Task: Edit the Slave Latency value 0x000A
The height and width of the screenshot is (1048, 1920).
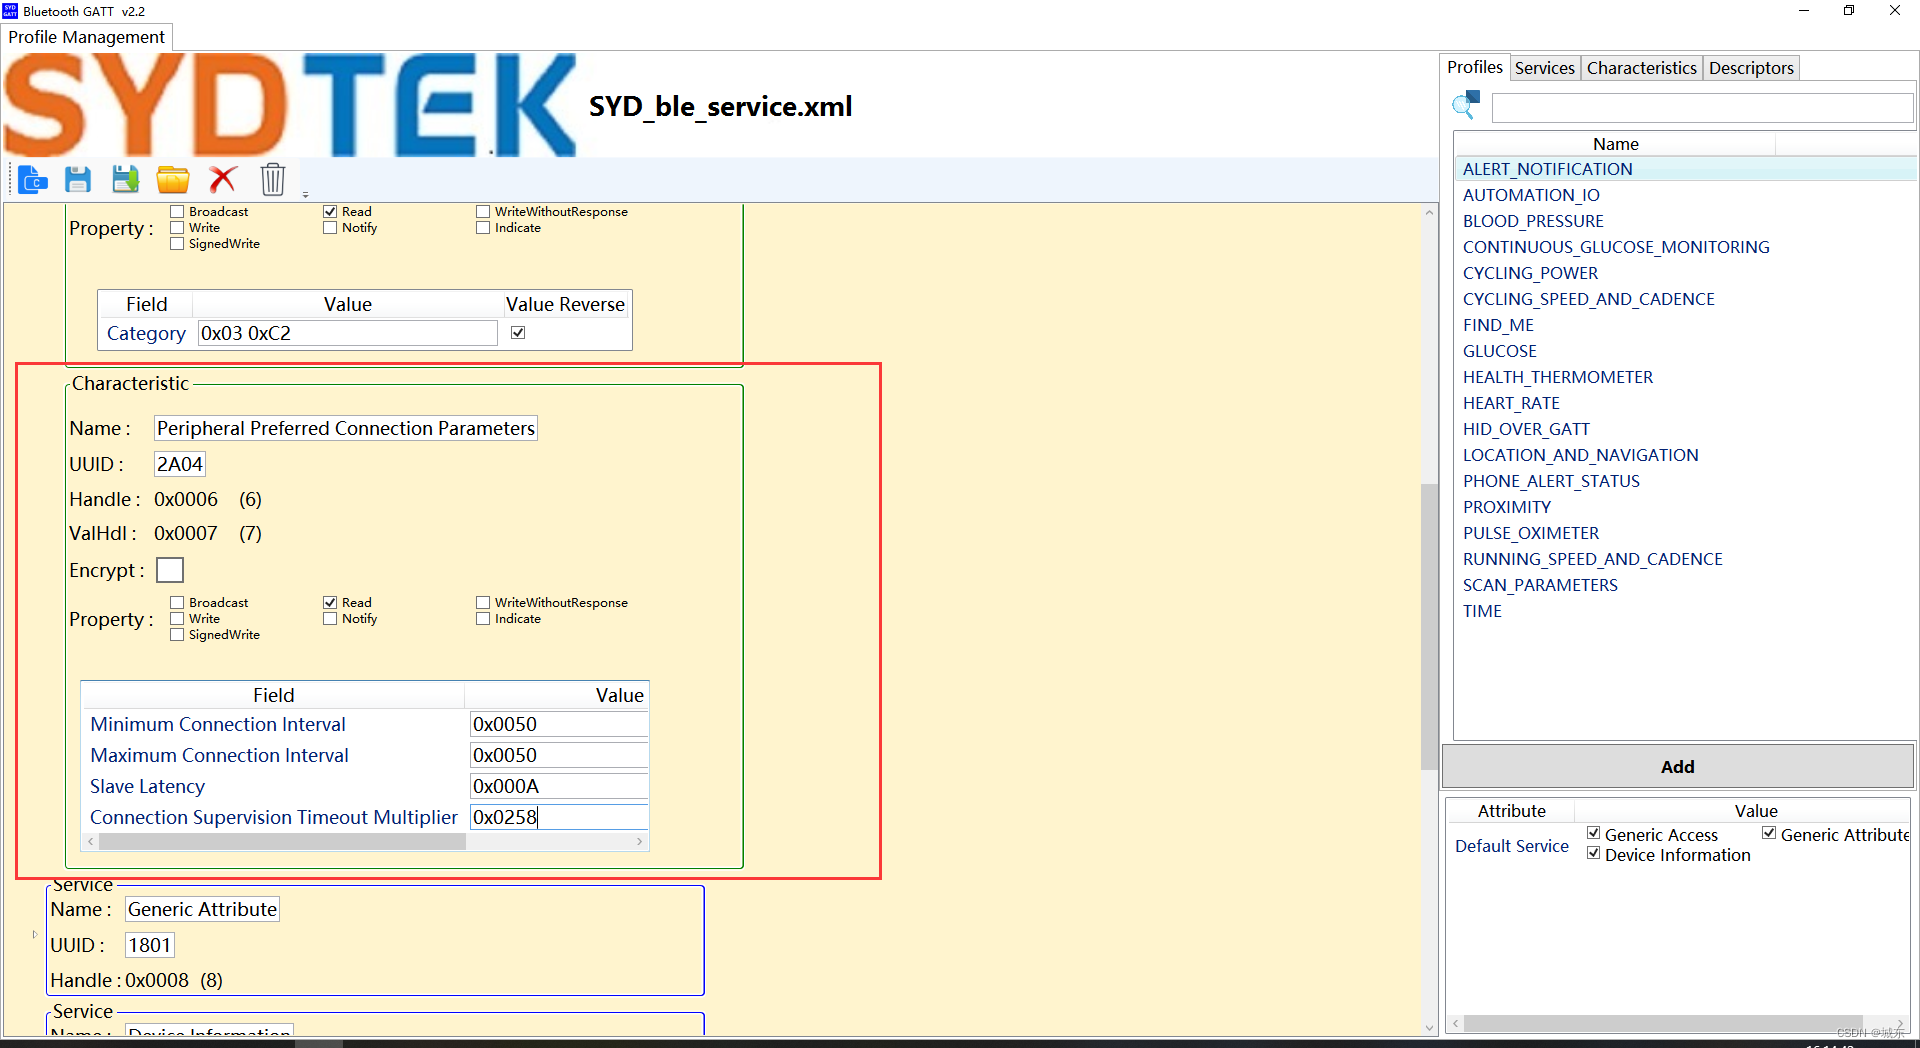Action: click(x=559, y=786)
